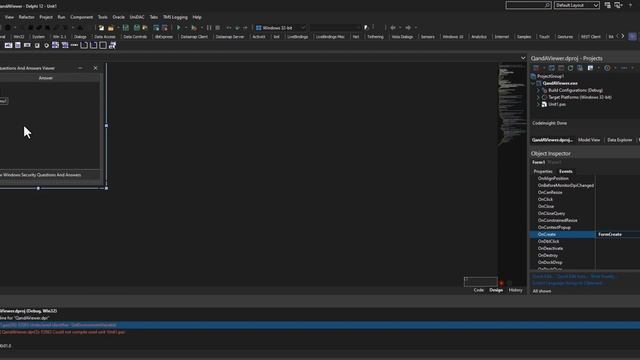Open the Default Layout dropdown

tap(576, 5)
